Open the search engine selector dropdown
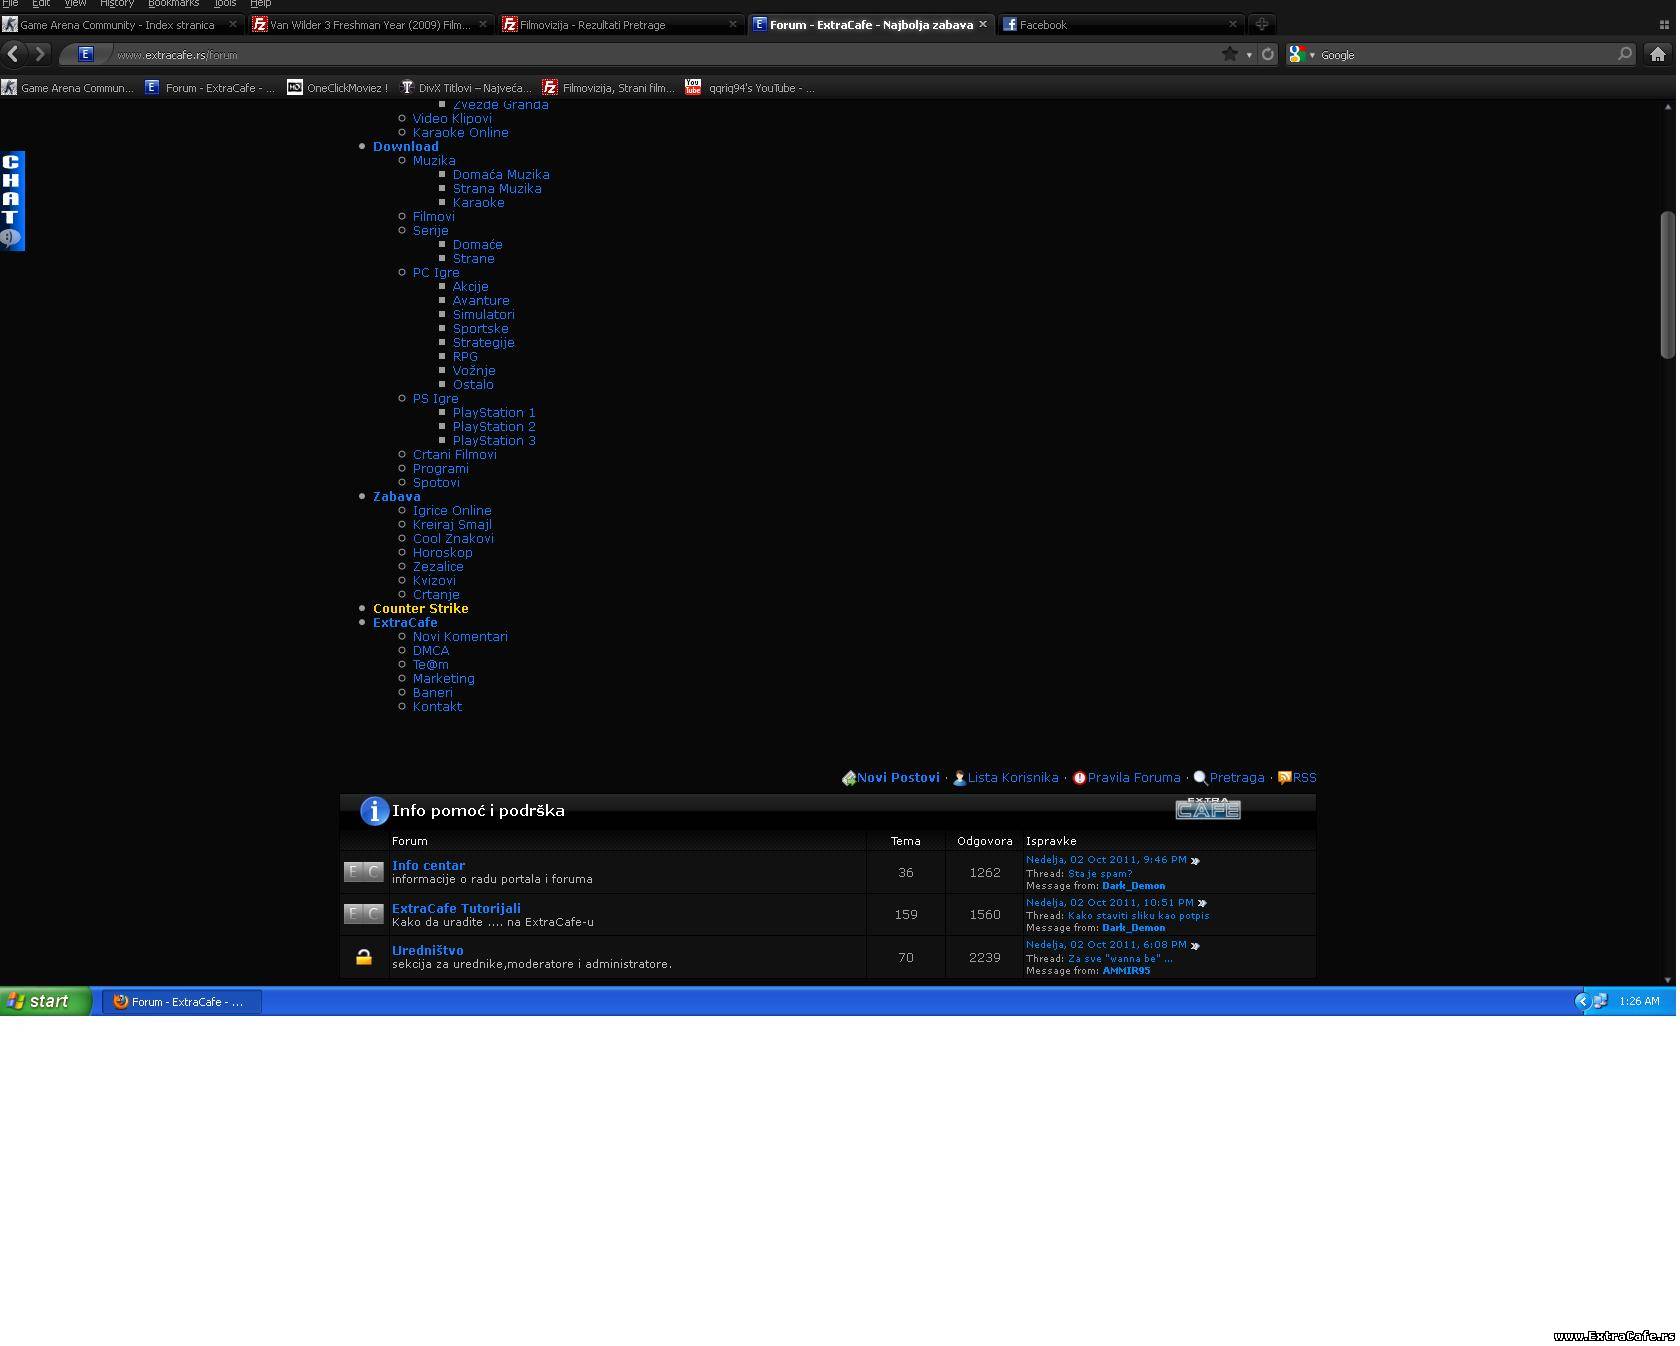Screen dimensions: 1680x1346 (1302, 55)
